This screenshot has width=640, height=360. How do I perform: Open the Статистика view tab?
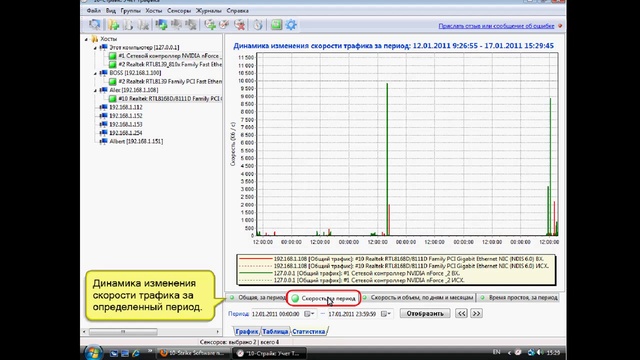(x=309, y=331)
